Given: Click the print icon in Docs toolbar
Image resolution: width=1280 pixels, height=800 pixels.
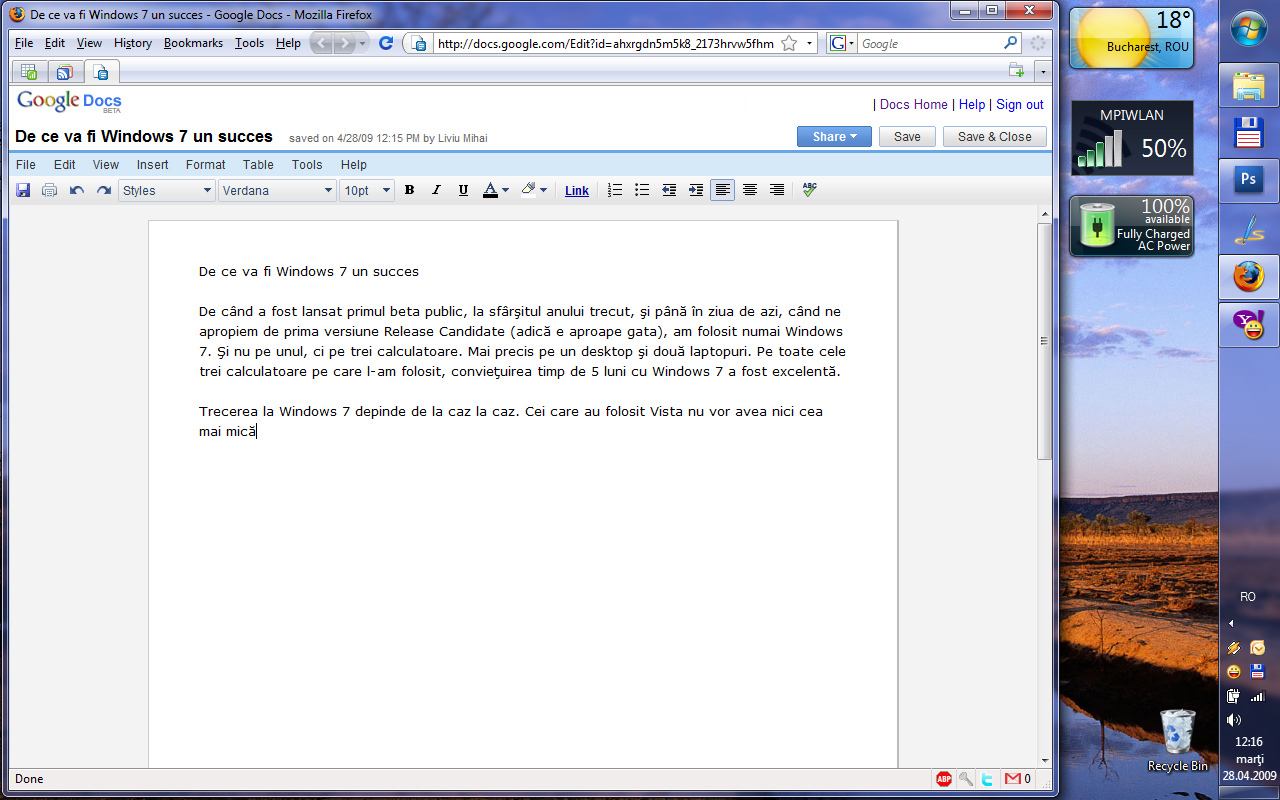Looking at the screenshot, I should (49, 190).
